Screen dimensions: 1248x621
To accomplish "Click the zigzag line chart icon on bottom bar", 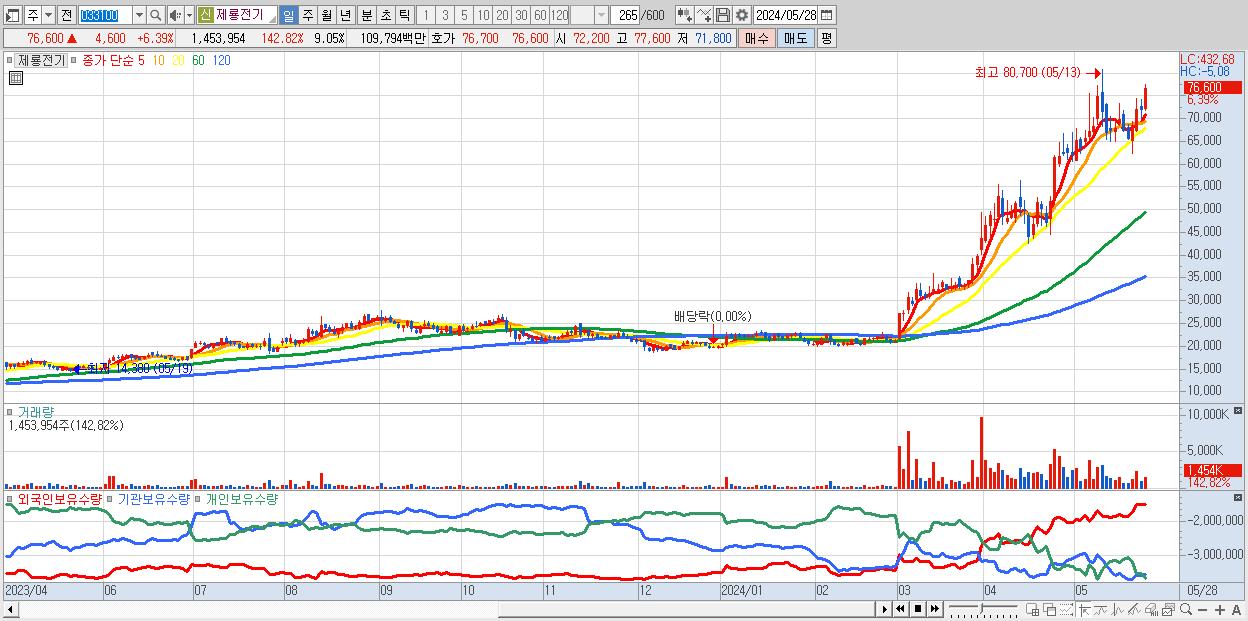I will tap(1101, 609).
